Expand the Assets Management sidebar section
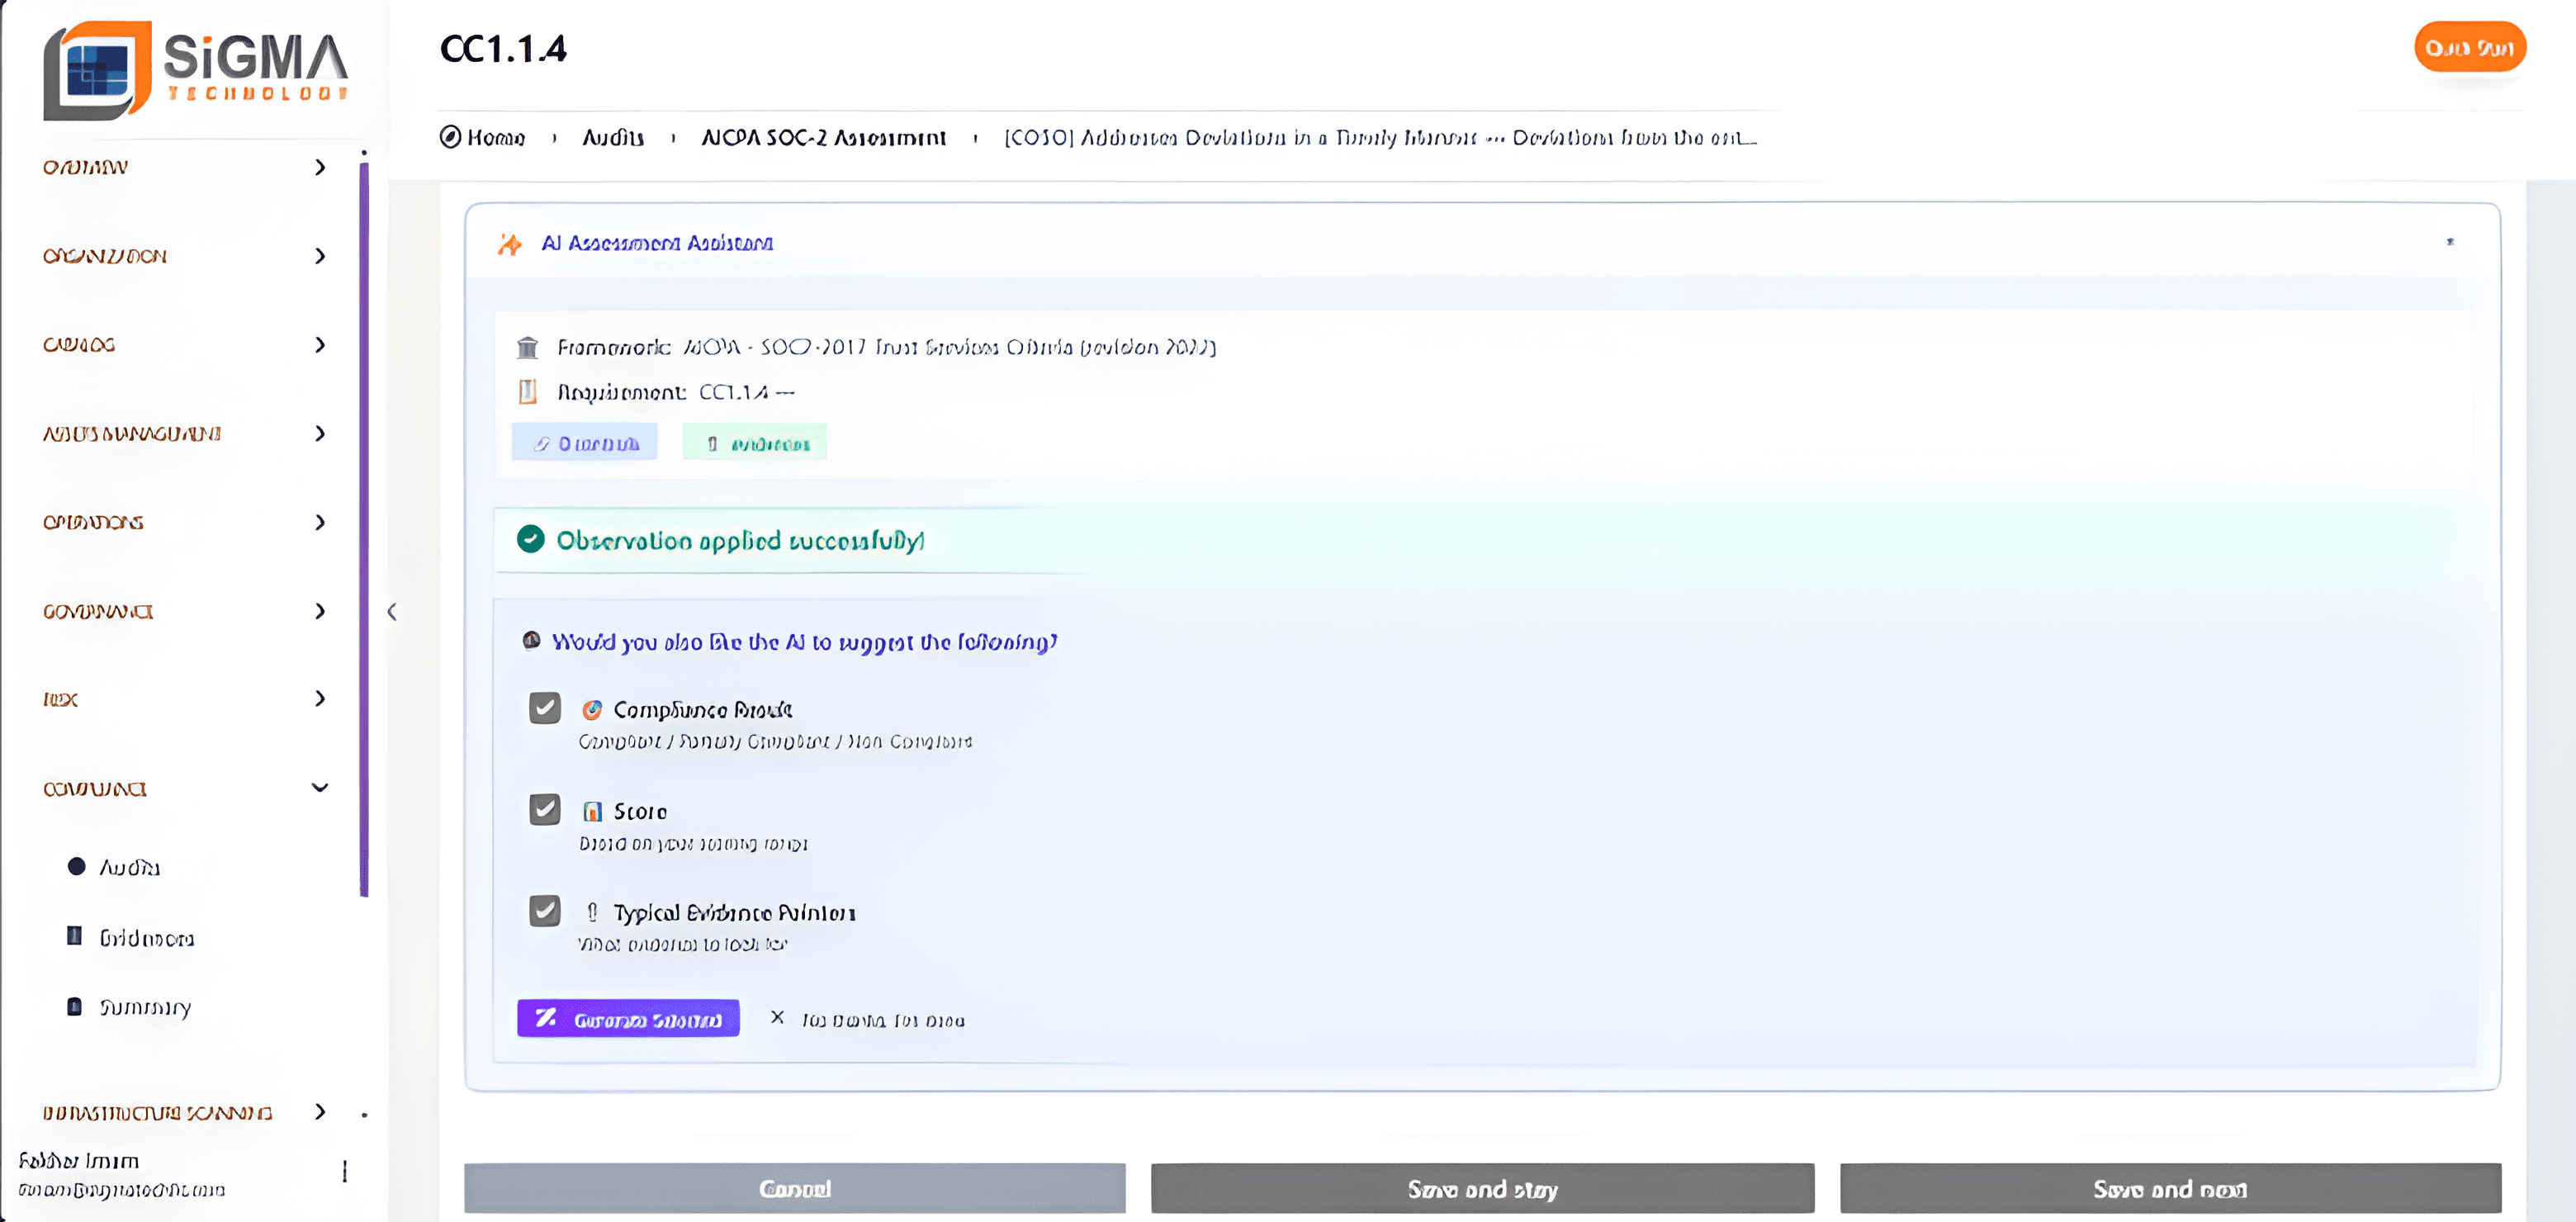Screen dimensions: 2576x1222 pos(320,434)
